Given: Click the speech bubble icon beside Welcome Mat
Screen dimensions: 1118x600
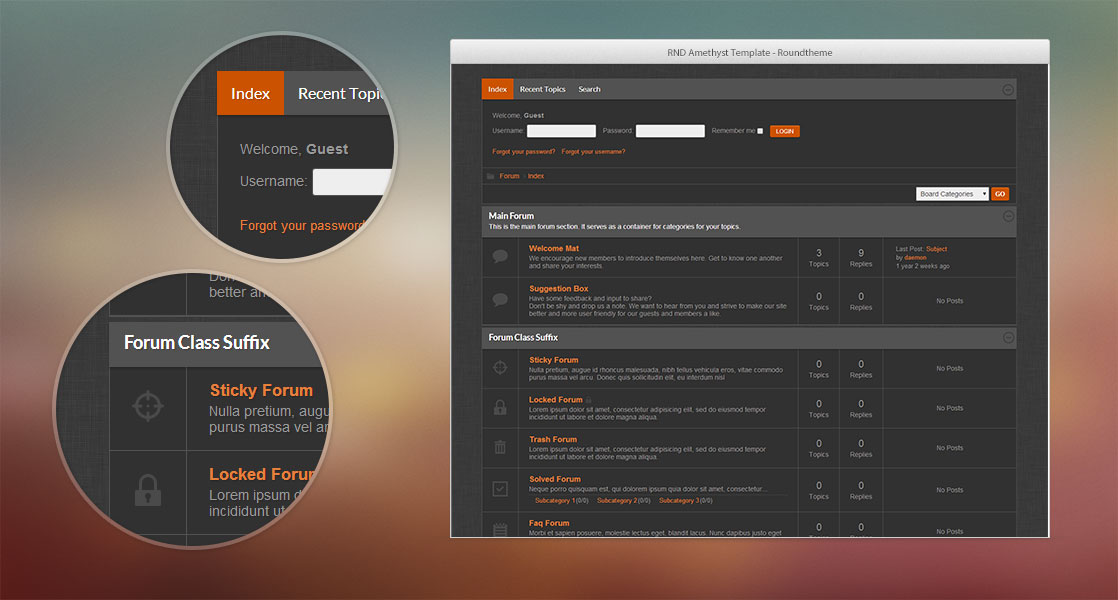Looking at the screenshot, I should click(x=500, y=257).
